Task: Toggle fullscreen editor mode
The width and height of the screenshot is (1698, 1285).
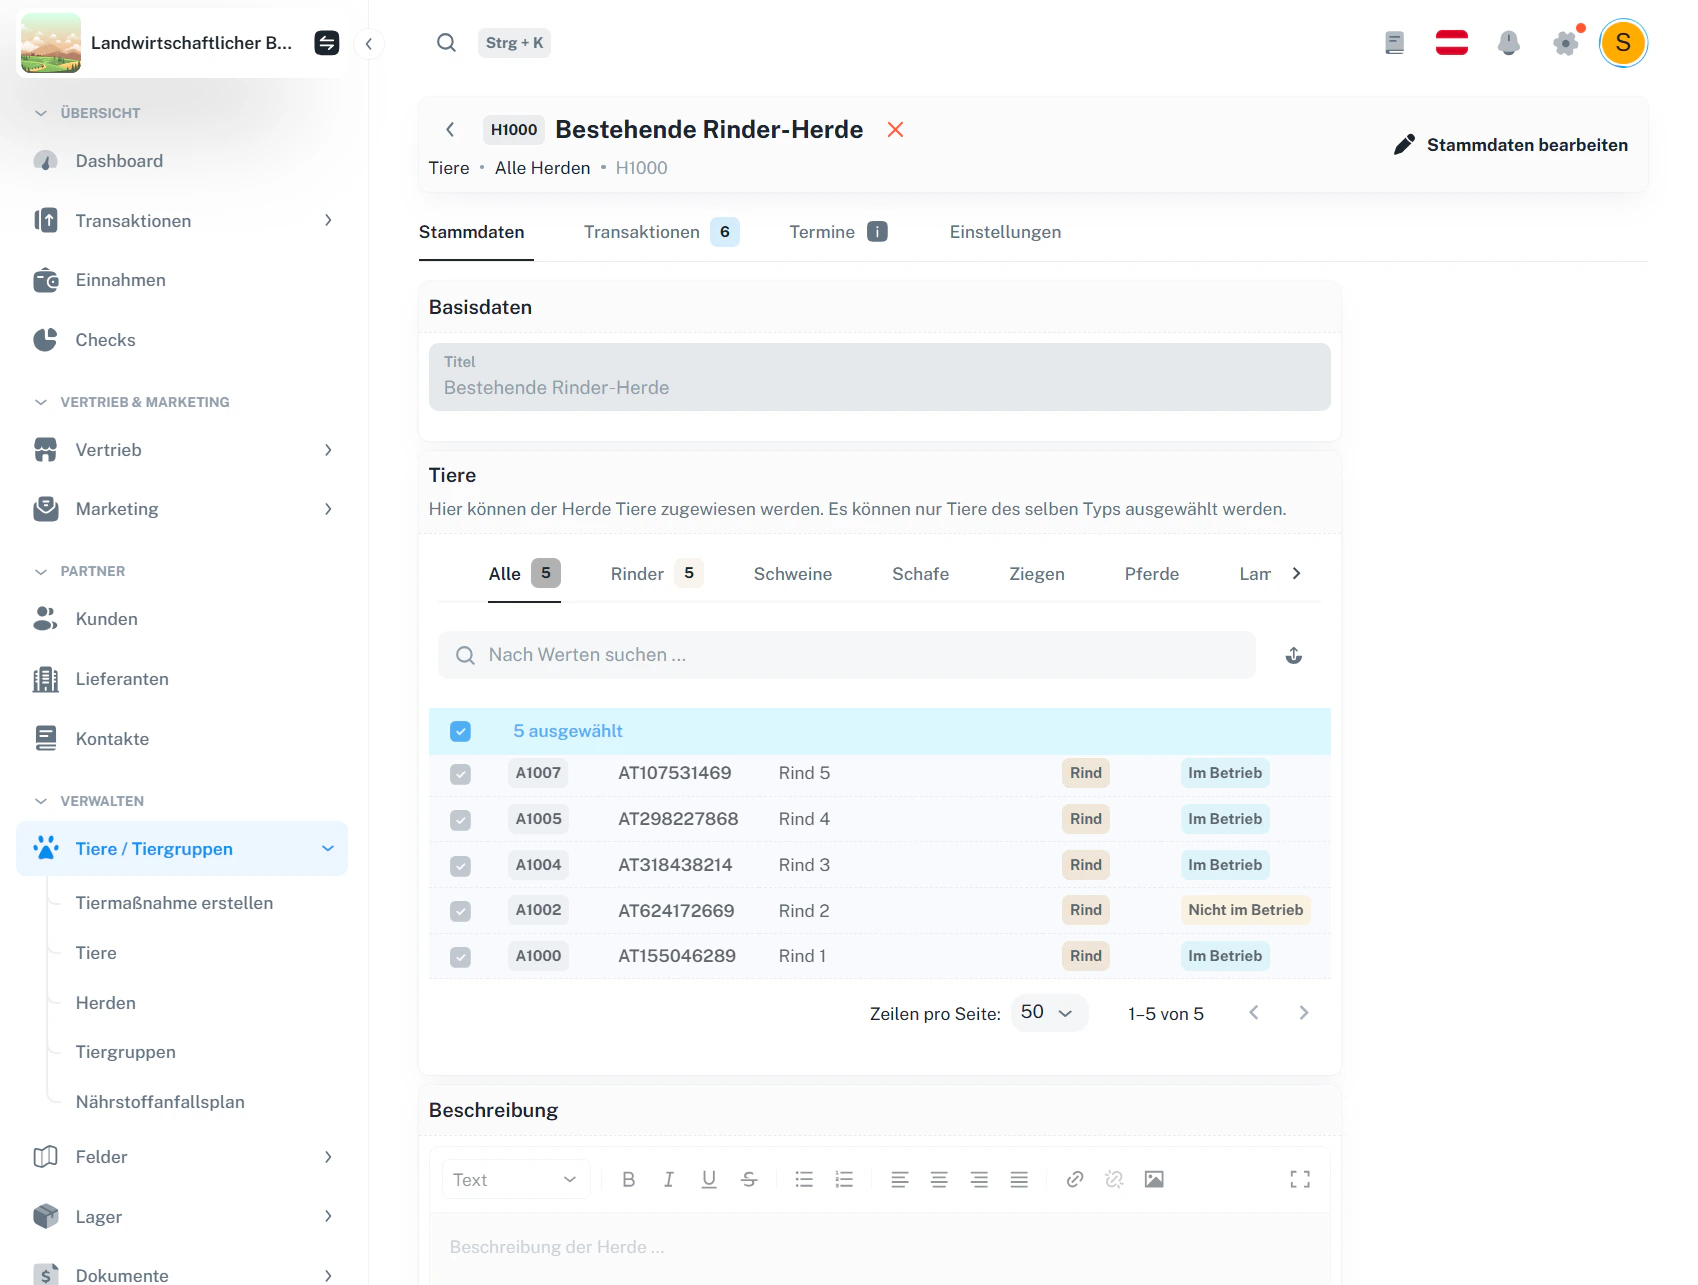Action: 1299,1180
